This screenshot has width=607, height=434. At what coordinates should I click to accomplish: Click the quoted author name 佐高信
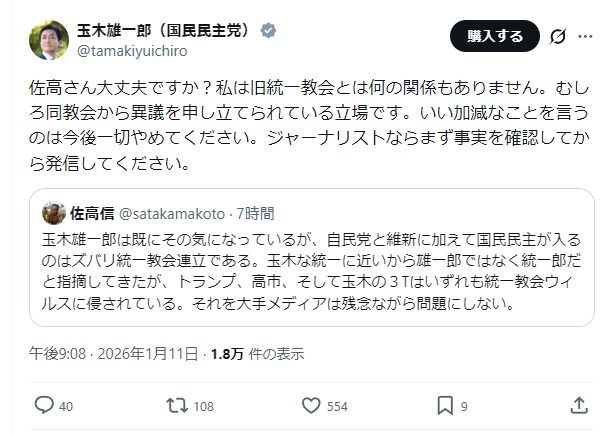tap(92, 213)
